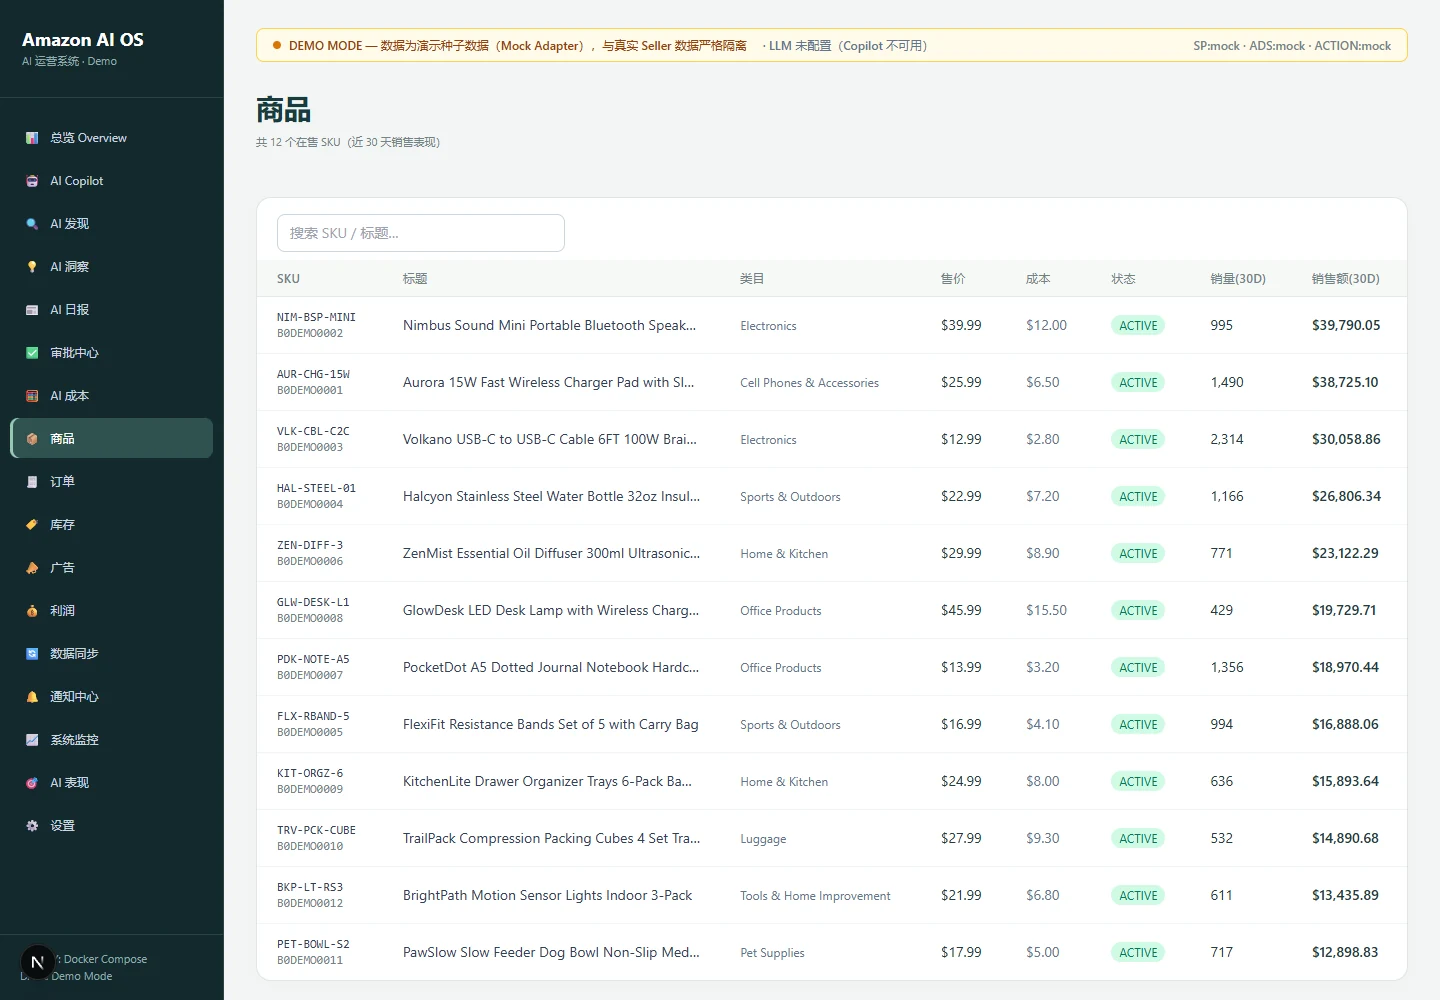Click the 系统监控 chart icon

pos(32,740)
